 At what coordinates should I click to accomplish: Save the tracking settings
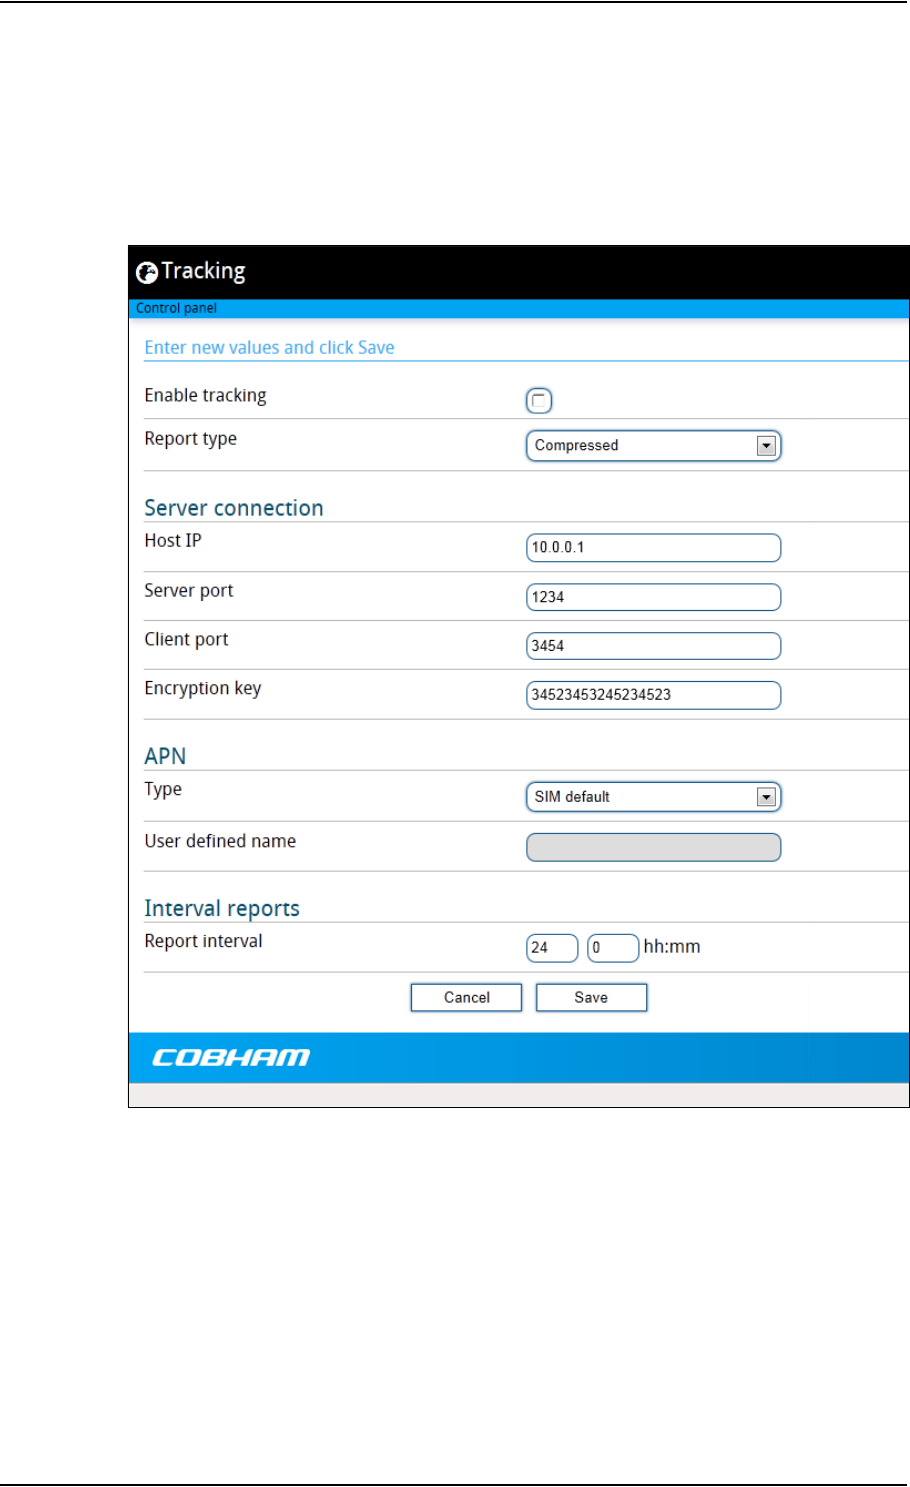click(x=591, y=998)
